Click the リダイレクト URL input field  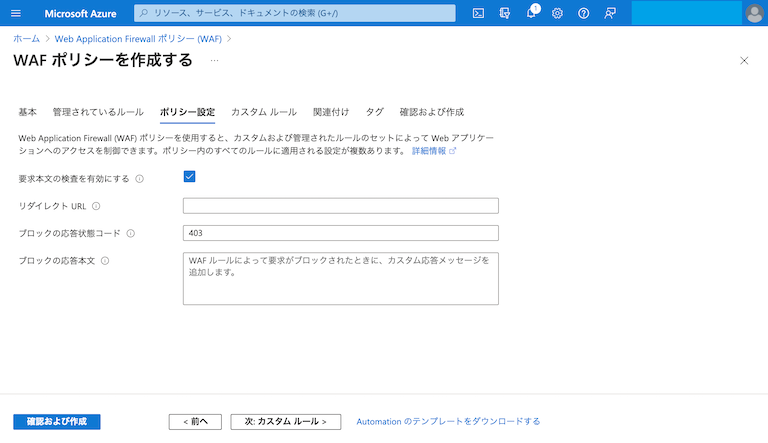coord(340,206)
